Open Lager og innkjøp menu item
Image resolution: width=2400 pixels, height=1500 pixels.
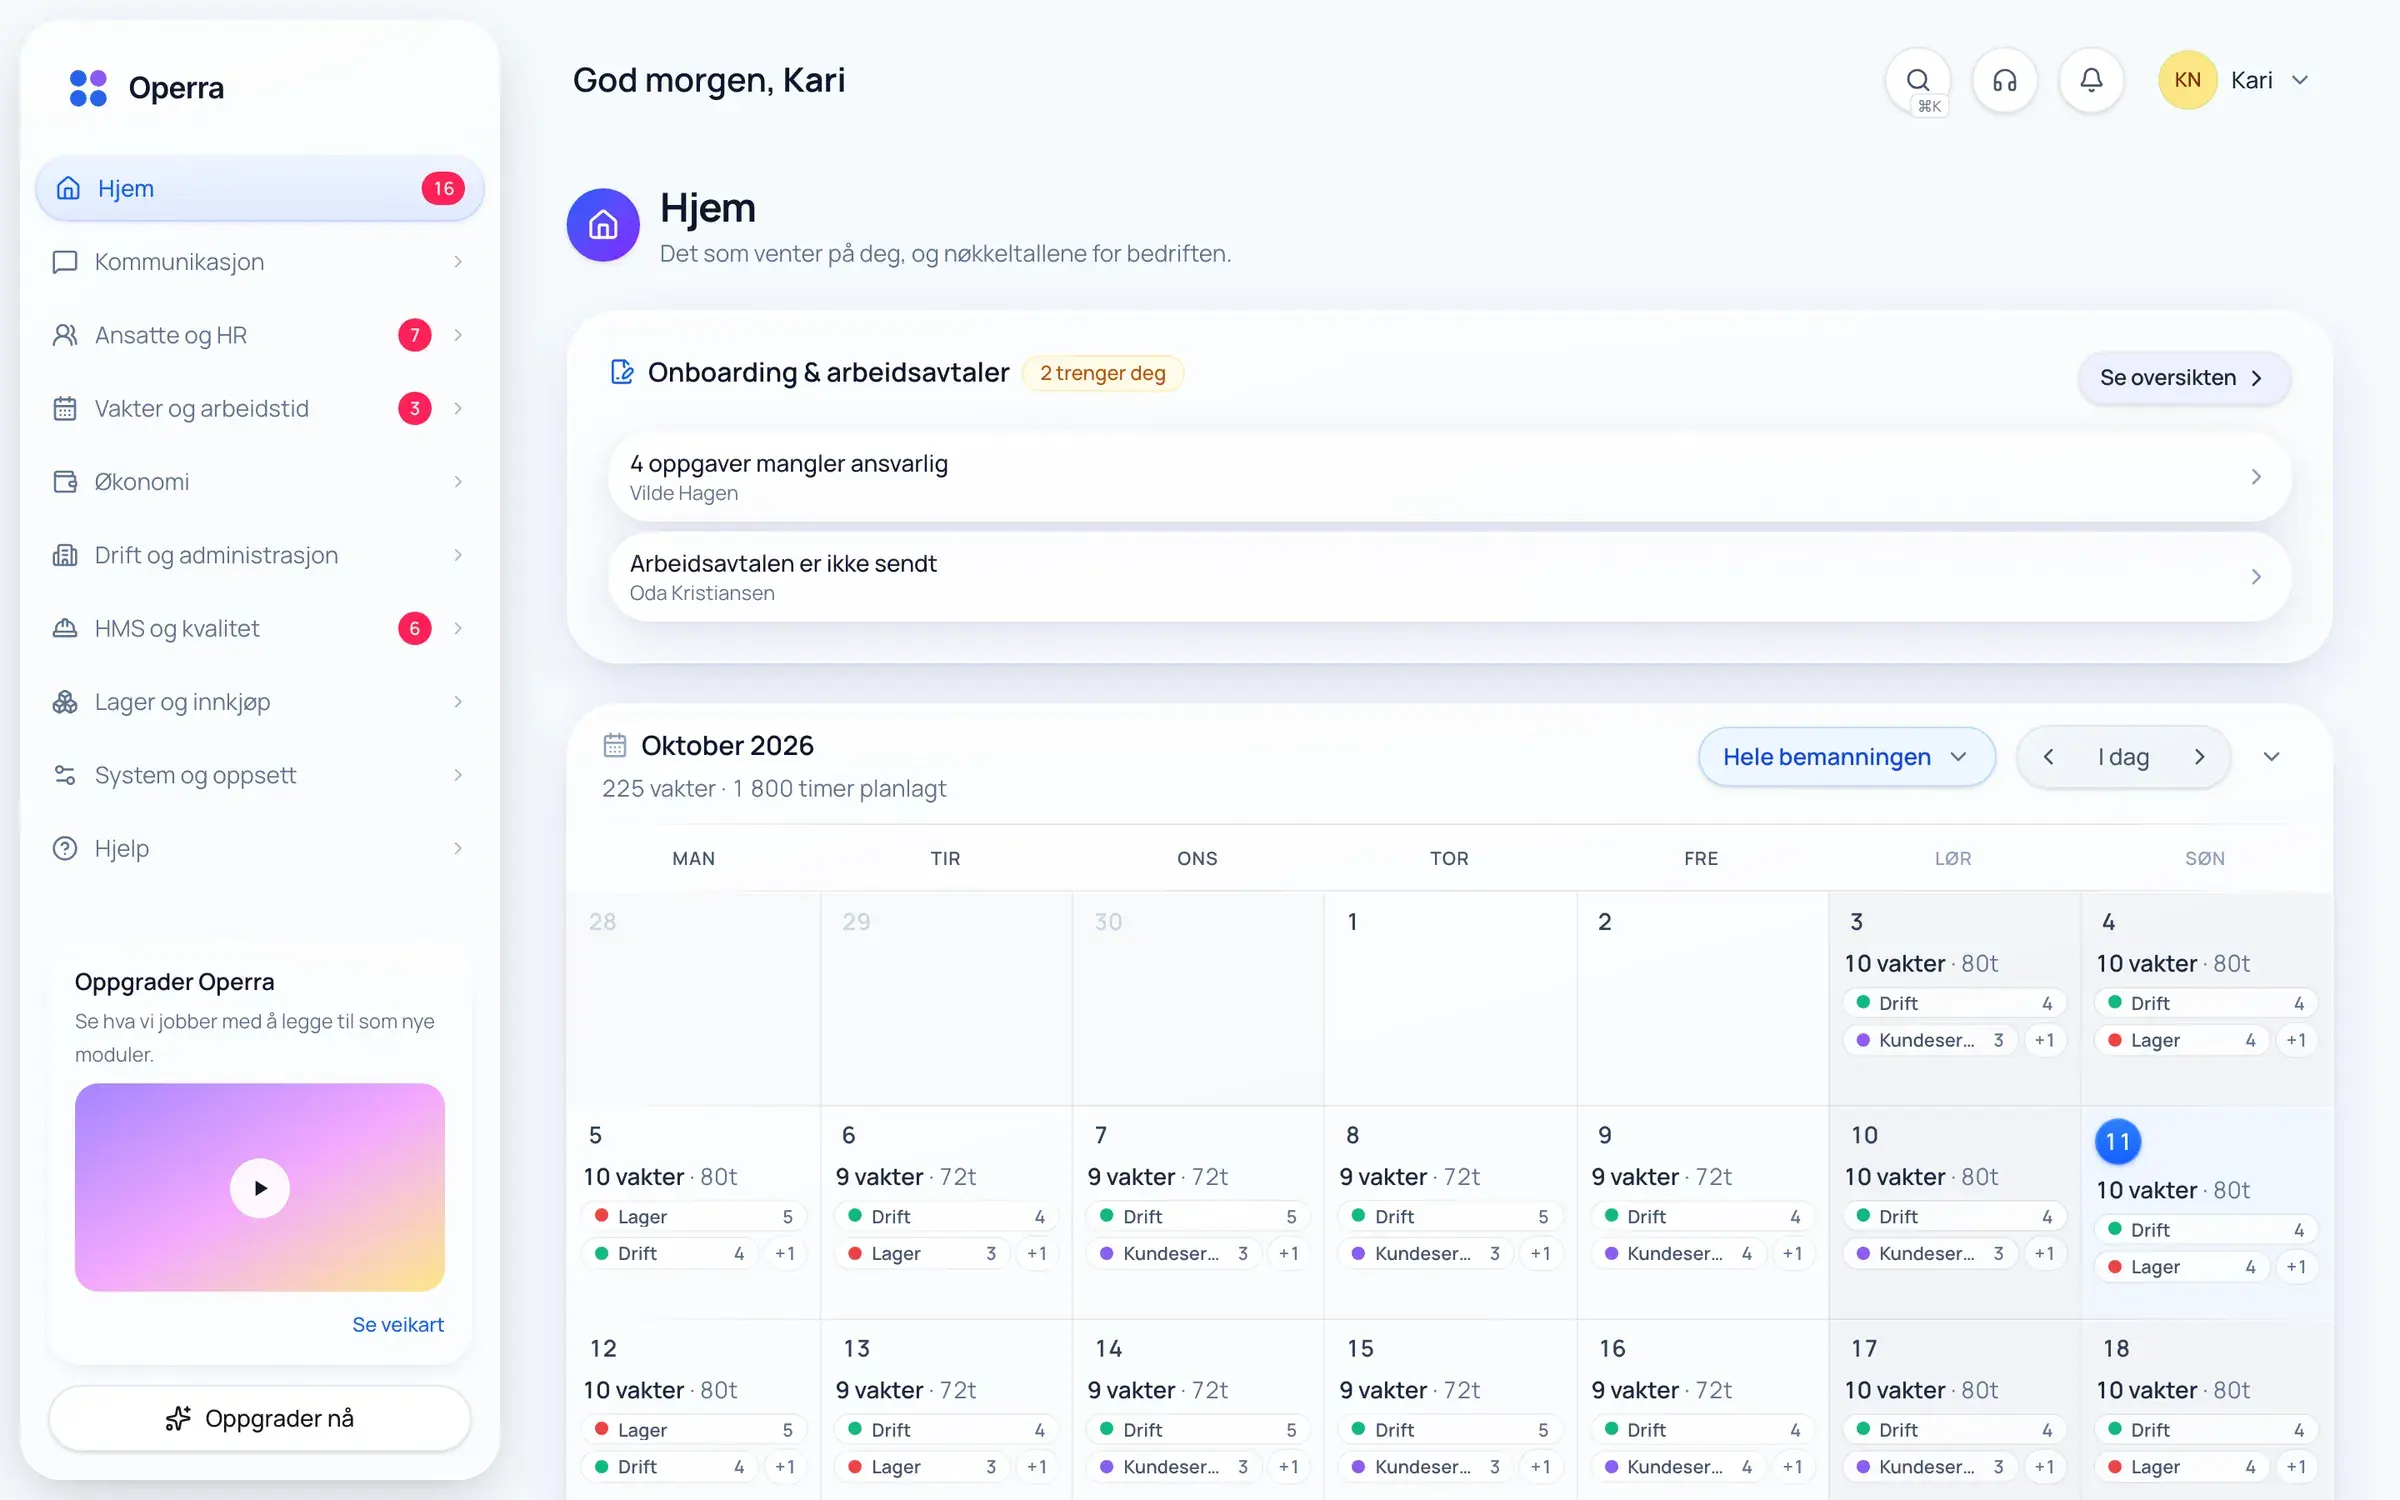tap(260, 702)
